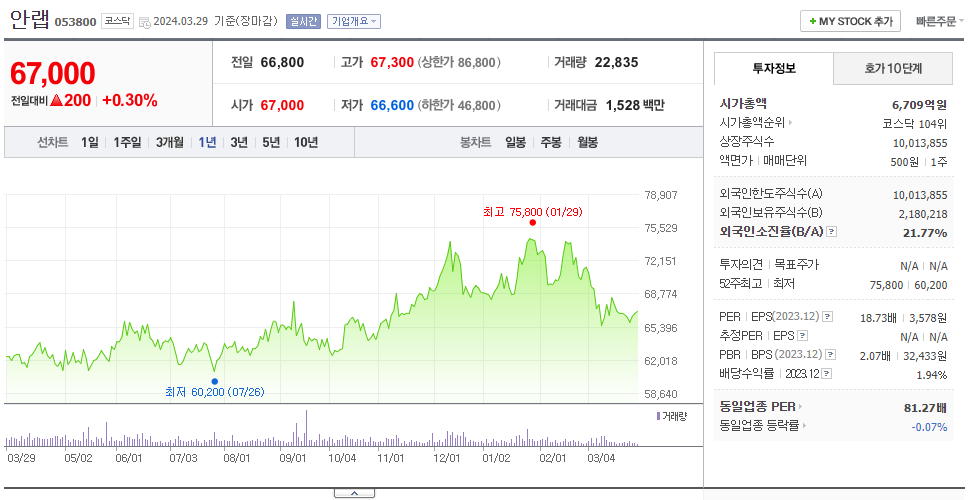This screenshot has width=968, height=500.
Task: Collapse chart panel with bottom chevron
Action: click(x=354, y=493)
